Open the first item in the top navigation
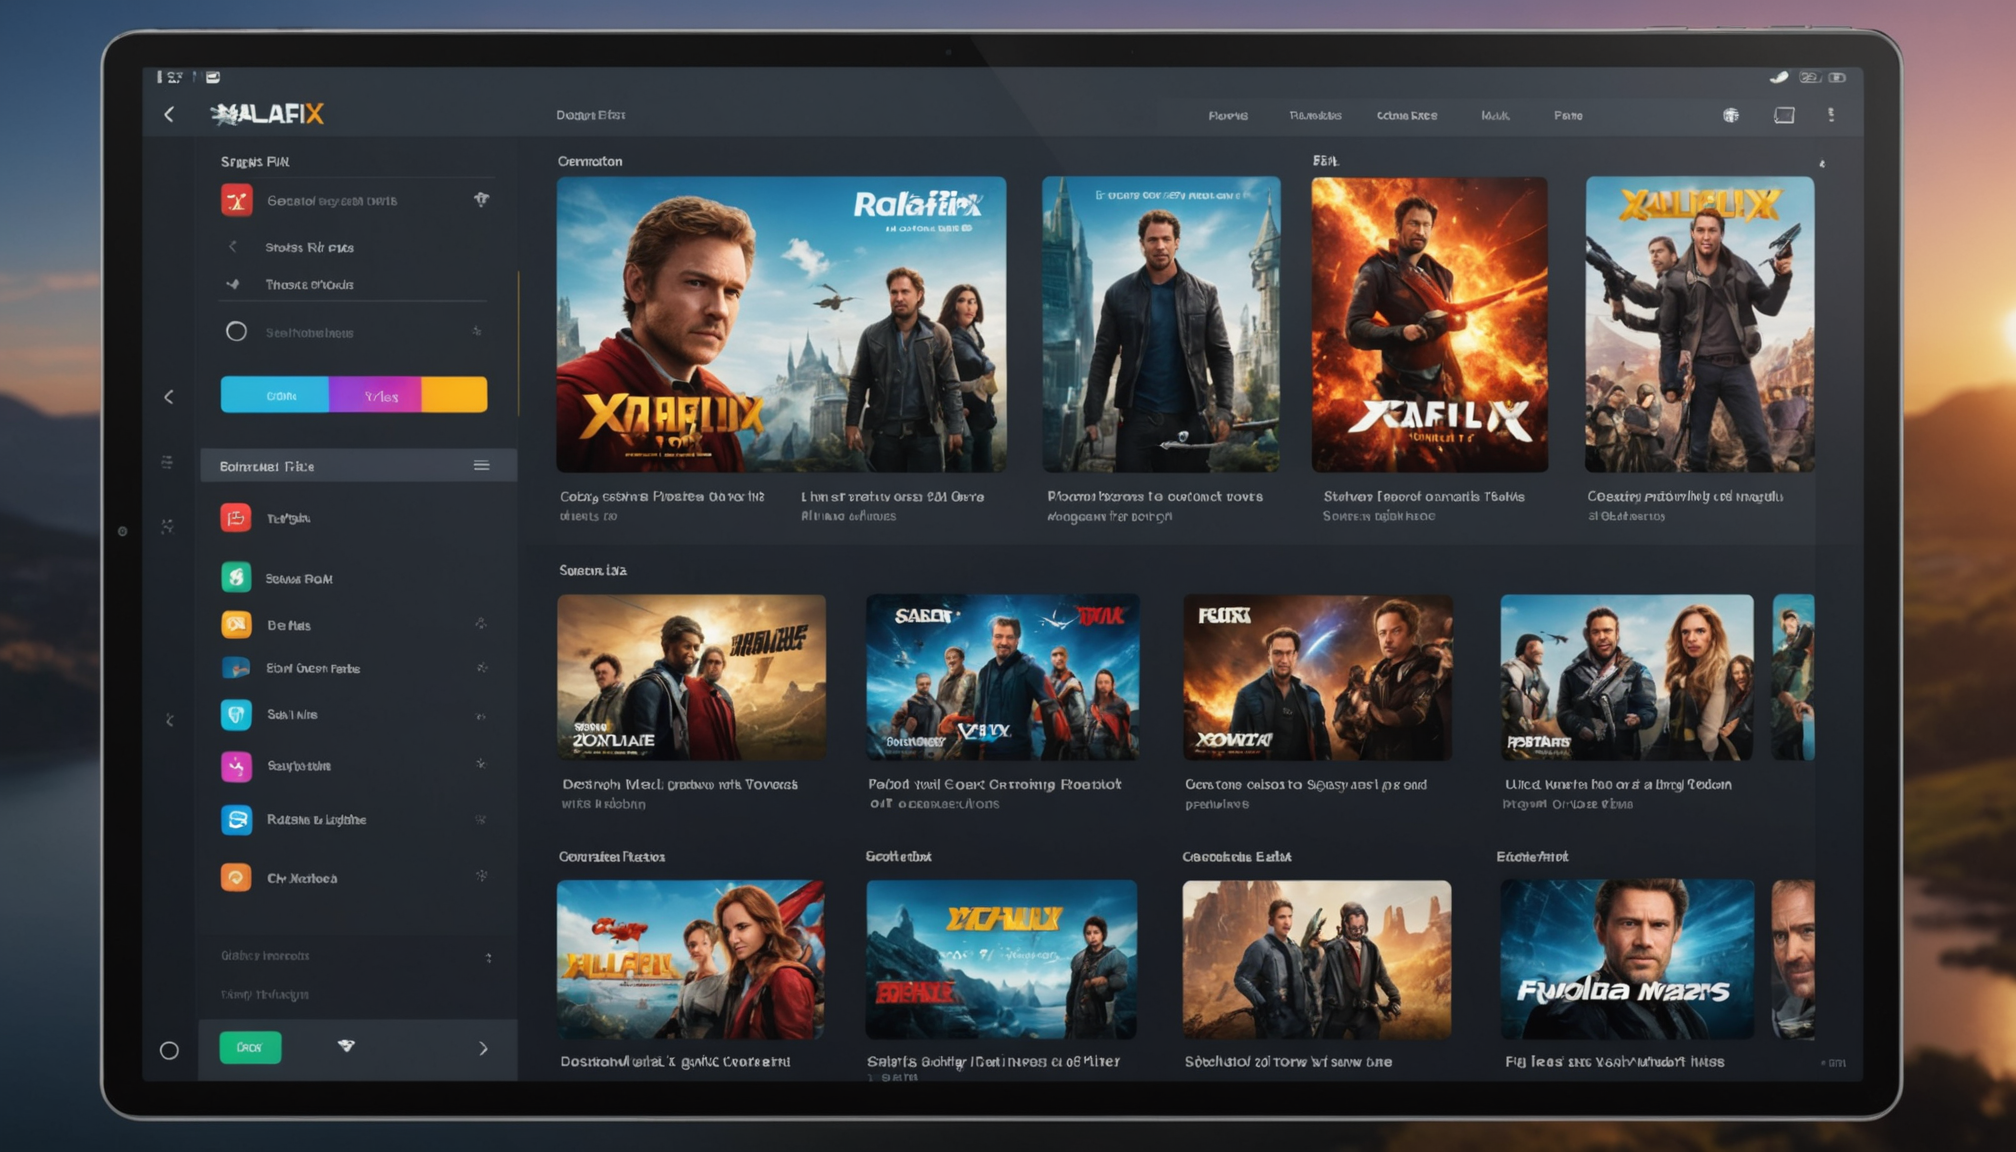 pyautogui.click(x=1228, y=116)
